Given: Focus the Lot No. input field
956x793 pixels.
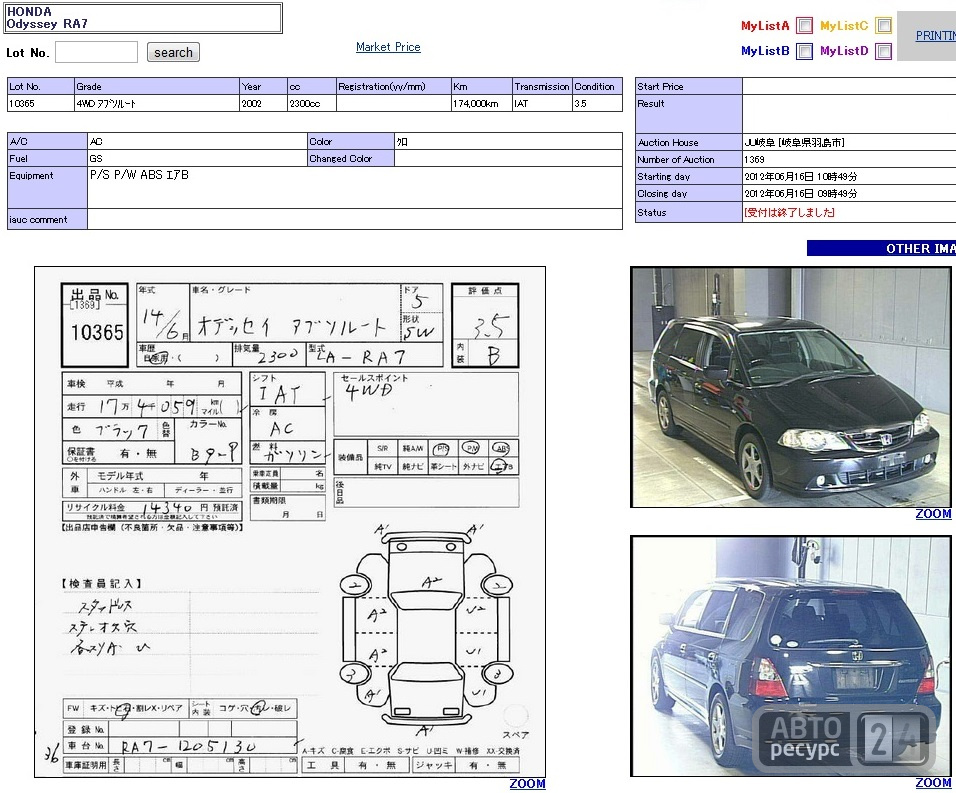Looking at the screenshot, I should tap(96, 52).
